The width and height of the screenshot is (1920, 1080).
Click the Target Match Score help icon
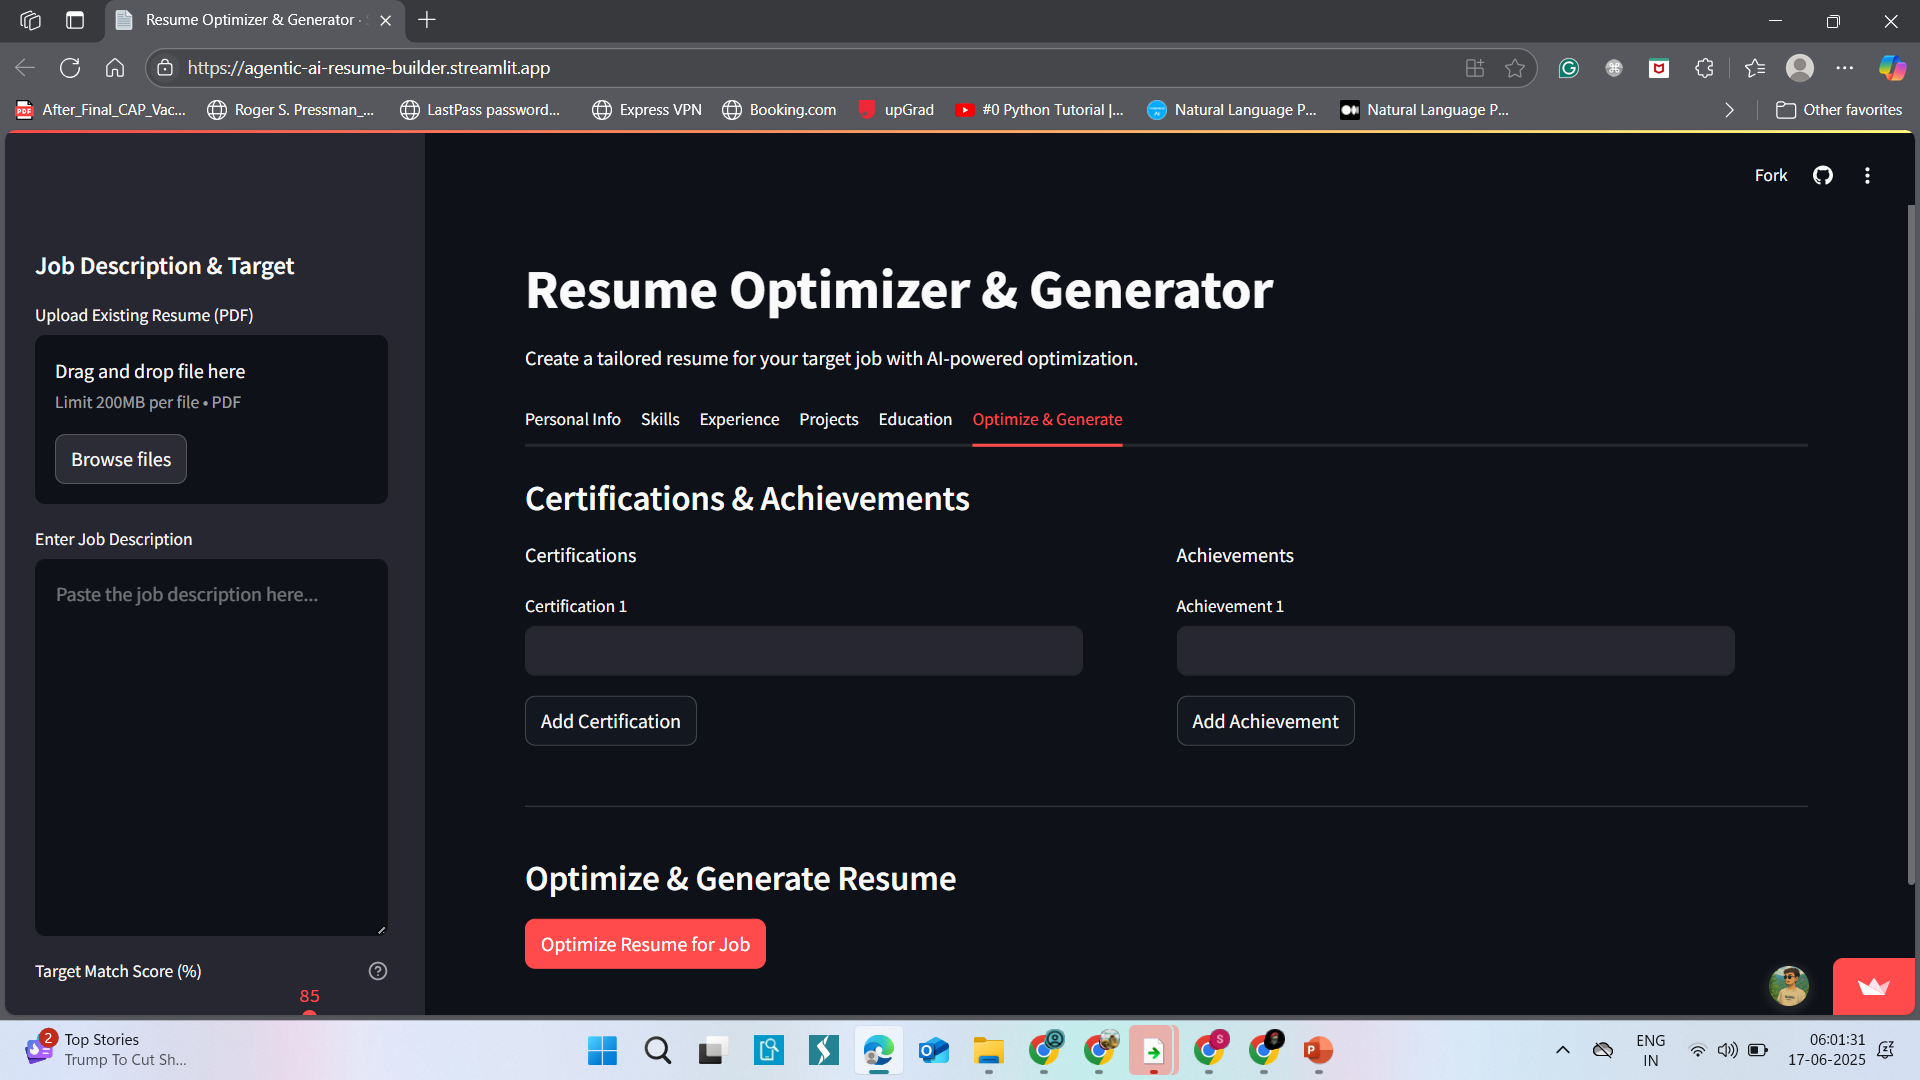coord(378,971)
